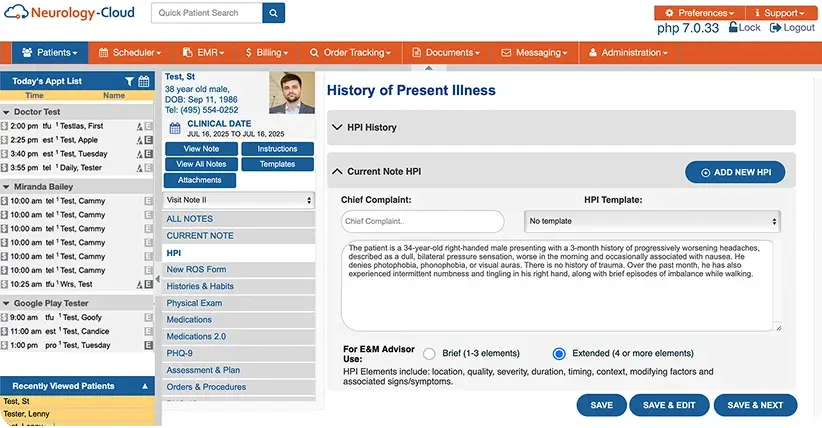Expand the HPI History section
Screen dimensions: 822x428
click(x=561, y=127)
